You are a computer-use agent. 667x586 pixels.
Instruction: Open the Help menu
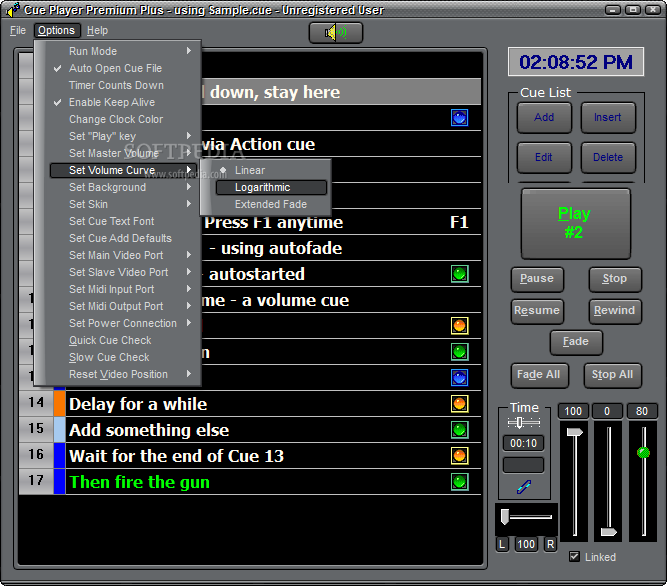tap(97, 31)
